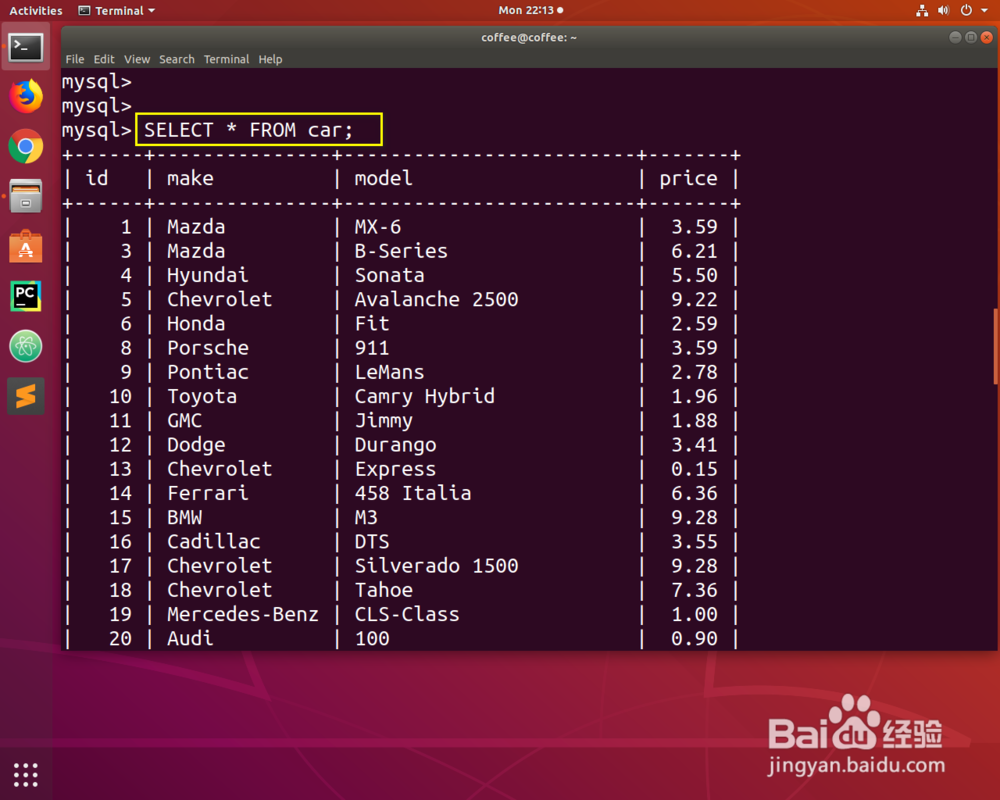Click the terminal vertical scrollbar
This screenshot has height=800, width=1000.
click(x=996, y=346)
